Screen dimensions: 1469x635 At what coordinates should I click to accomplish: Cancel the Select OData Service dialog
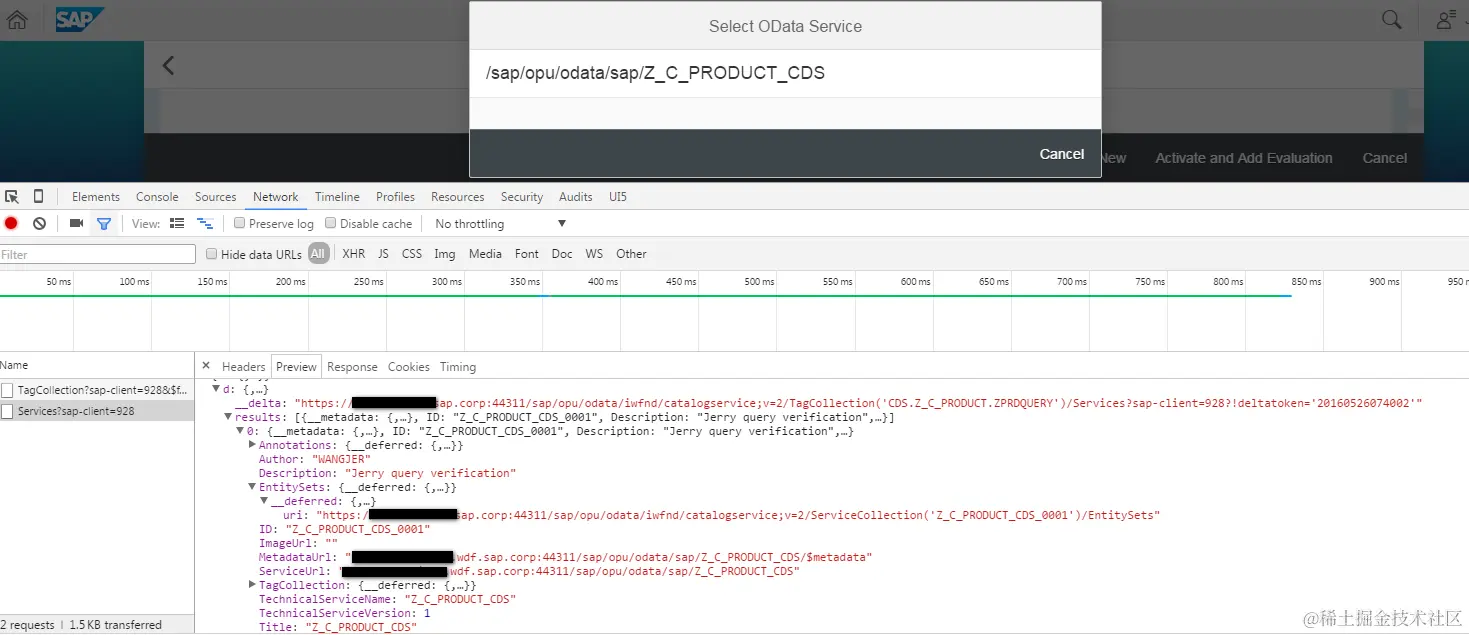[x=1062, y=154]
